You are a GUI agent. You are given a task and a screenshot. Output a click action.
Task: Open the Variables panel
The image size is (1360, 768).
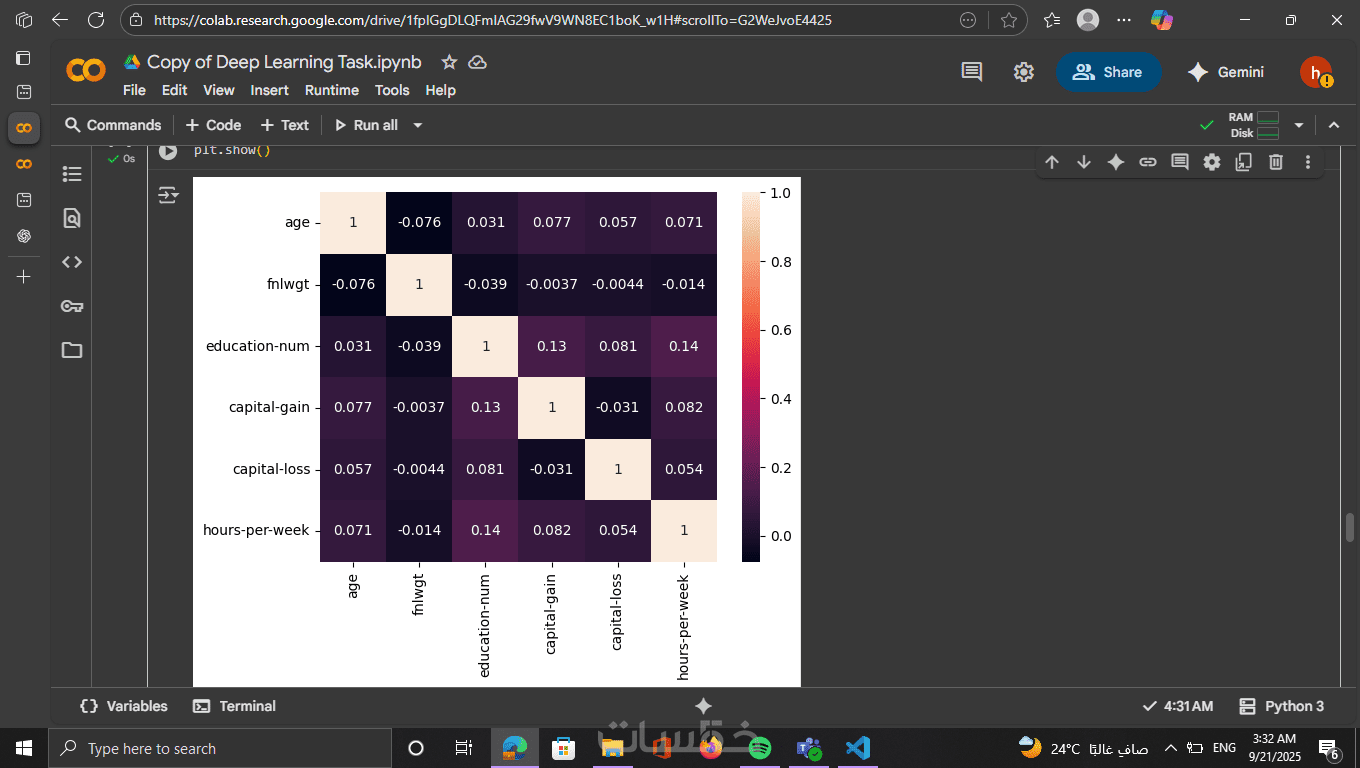(x=124, y=706)
